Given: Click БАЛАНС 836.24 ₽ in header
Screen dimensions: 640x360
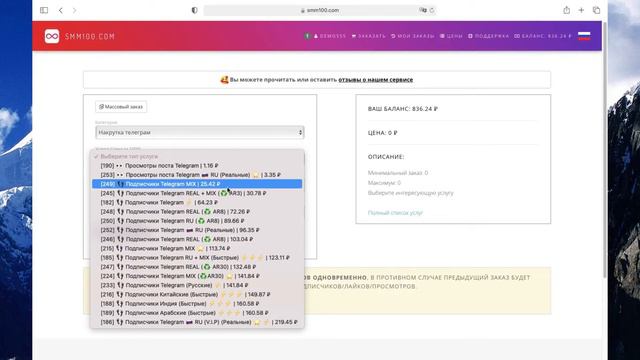Looking at the screenshot, I should (x=543, y=36).
